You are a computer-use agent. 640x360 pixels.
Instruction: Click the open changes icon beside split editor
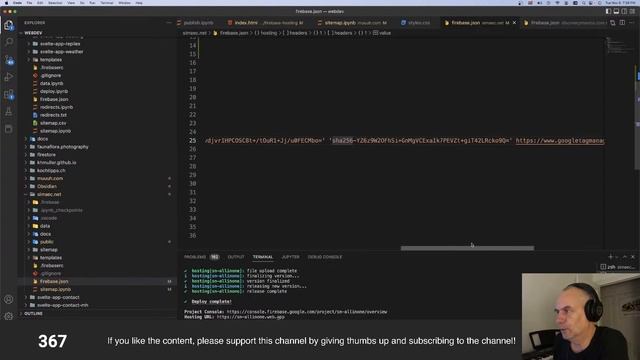pyautogui.click(x=613, y=23)
